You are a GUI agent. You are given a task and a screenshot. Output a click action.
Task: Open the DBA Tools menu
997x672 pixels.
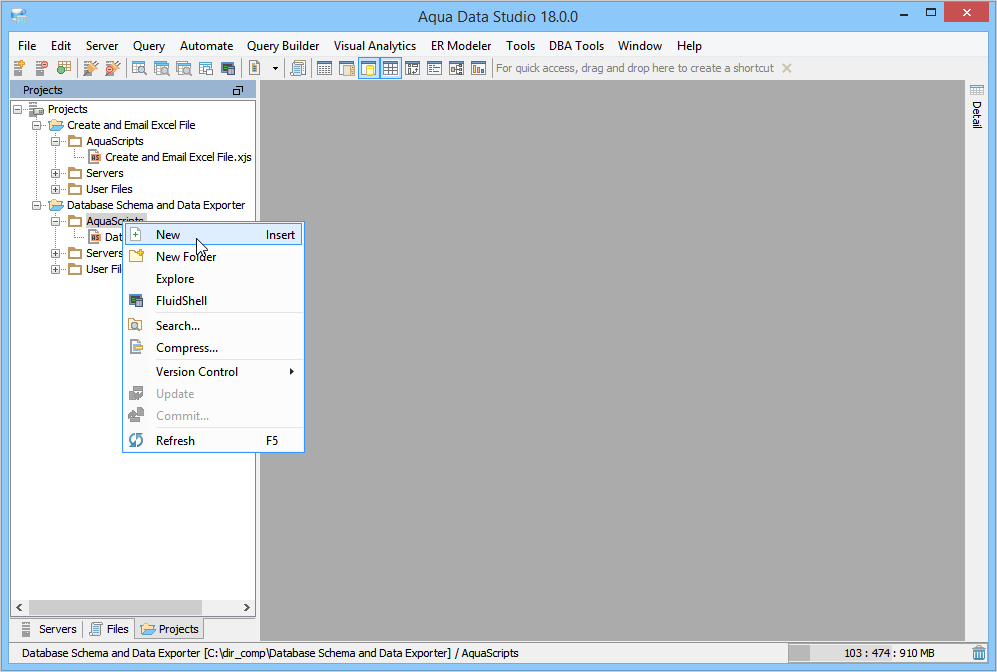click(577, 46)
